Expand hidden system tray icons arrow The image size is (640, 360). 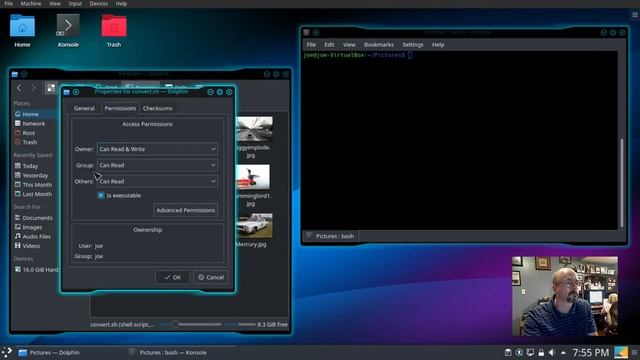[x=563, y=353]
